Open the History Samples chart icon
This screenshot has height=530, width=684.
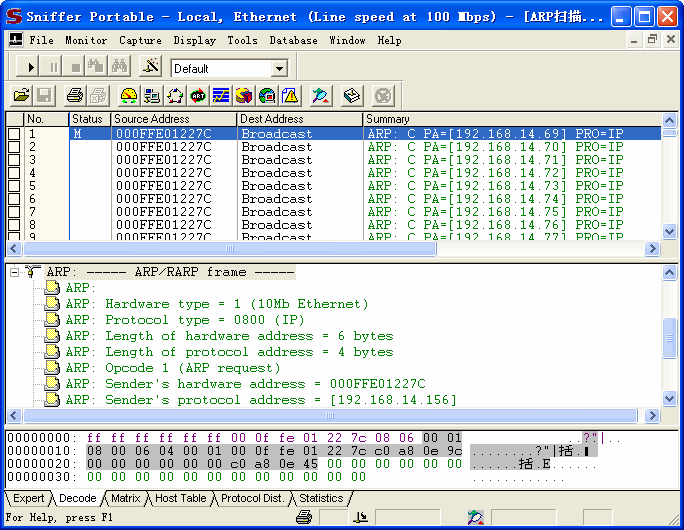(221, 96)
